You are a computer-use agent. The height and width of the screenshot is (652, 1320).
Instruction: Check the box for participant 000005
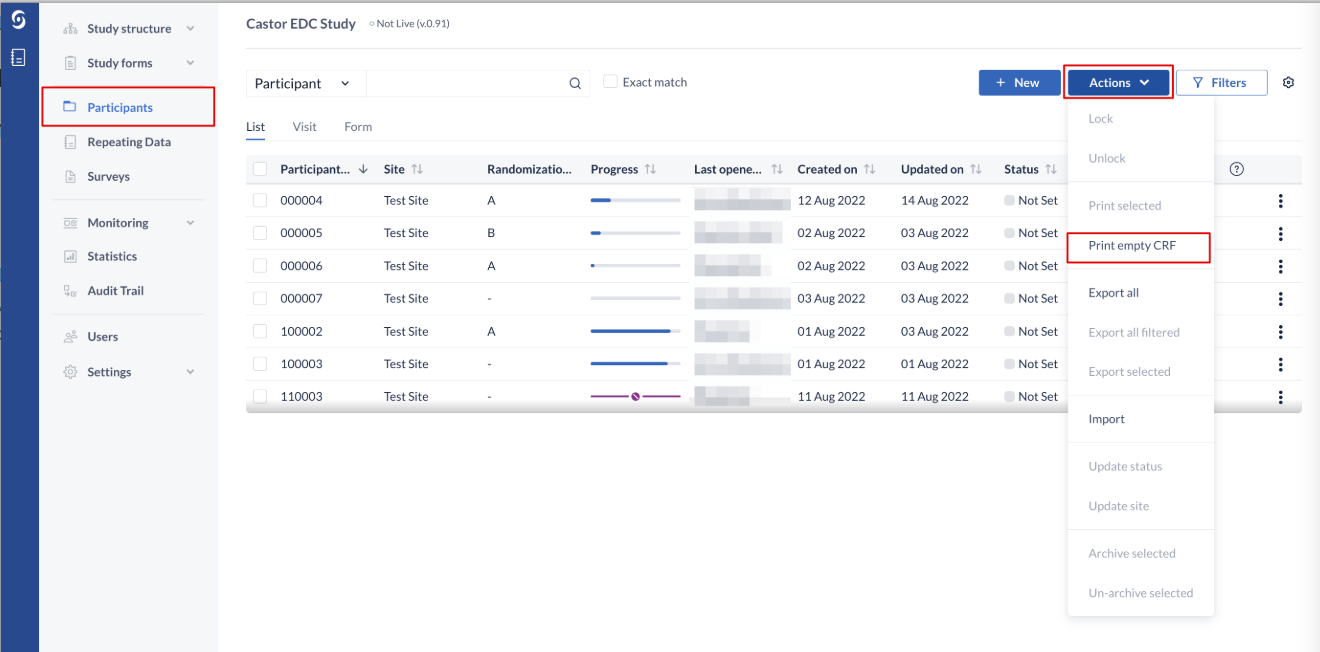coord(260,233)
